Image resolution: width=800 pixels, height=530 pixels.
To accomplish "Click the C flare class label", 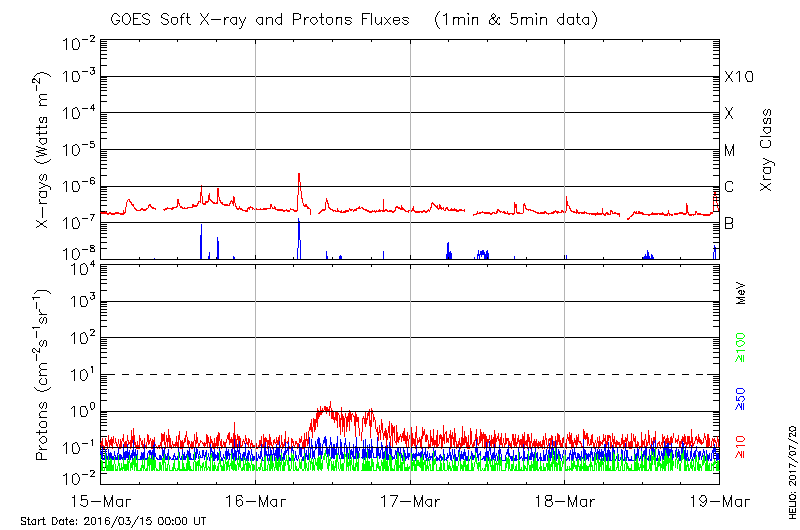I will click(x=729, y=187).
